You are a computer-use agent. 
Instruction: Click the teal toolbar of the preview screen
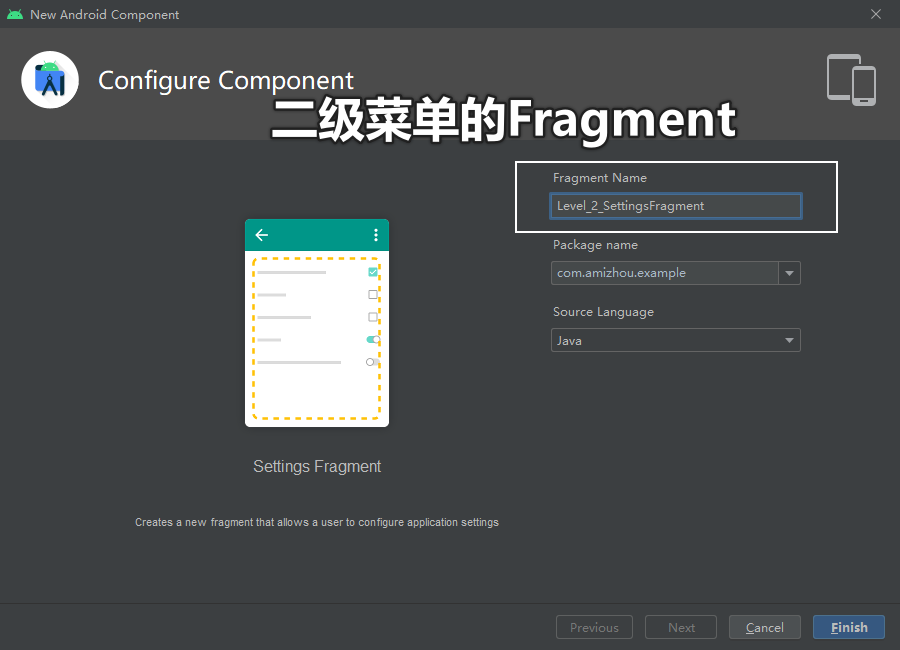coord(317,234)
